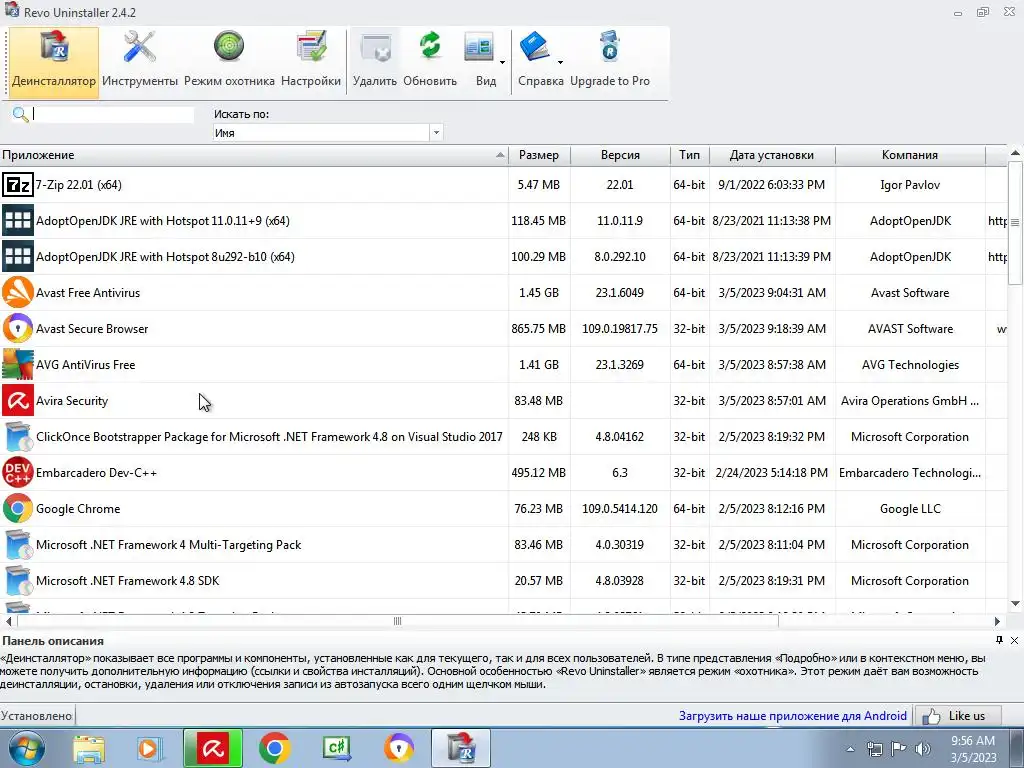Click install date "2/24/2023 5:14:18 PM"

tap(772, 473)
